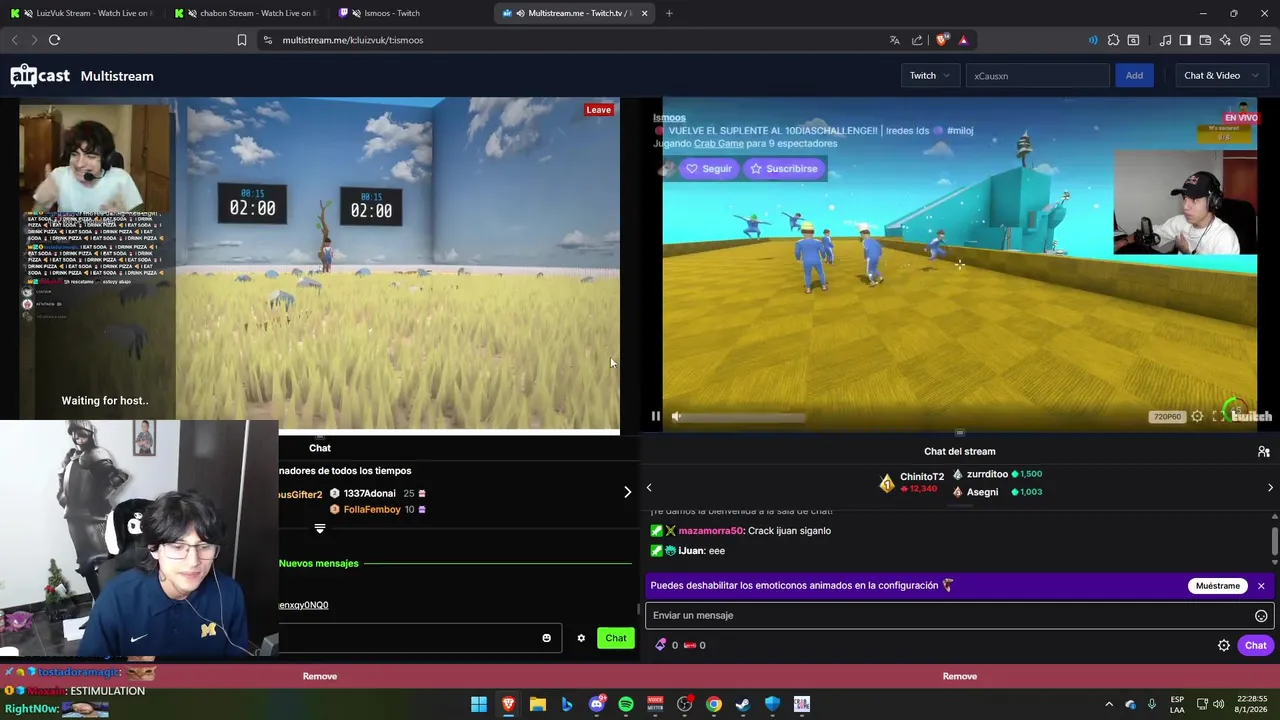Image resolution: width=1280 pixels, height=720 pixels.
Task: Open the emote picker in Twitch message box
Action: (1261, 616)
